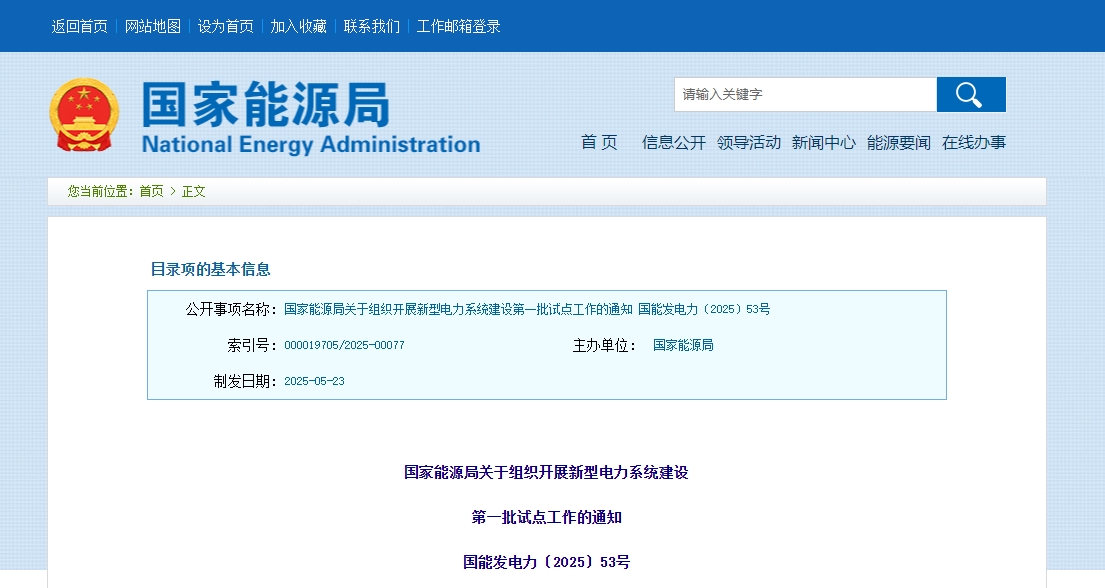Focus the 请输入关键字 search field

tap(805, 94)
